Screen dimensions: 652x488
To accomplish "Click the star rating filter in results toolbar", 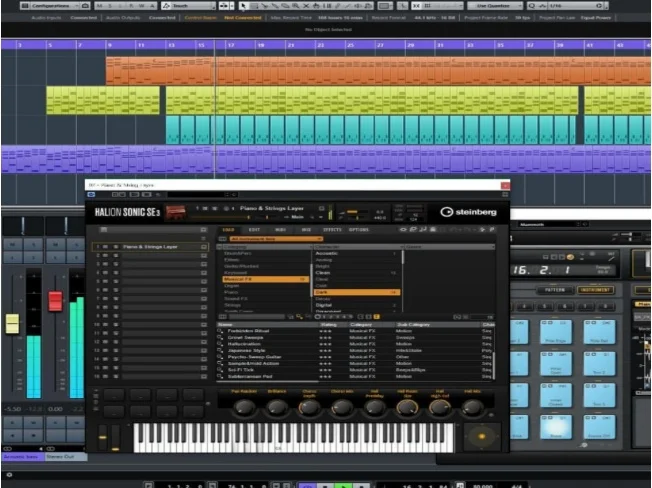I will tap(334, 317).
